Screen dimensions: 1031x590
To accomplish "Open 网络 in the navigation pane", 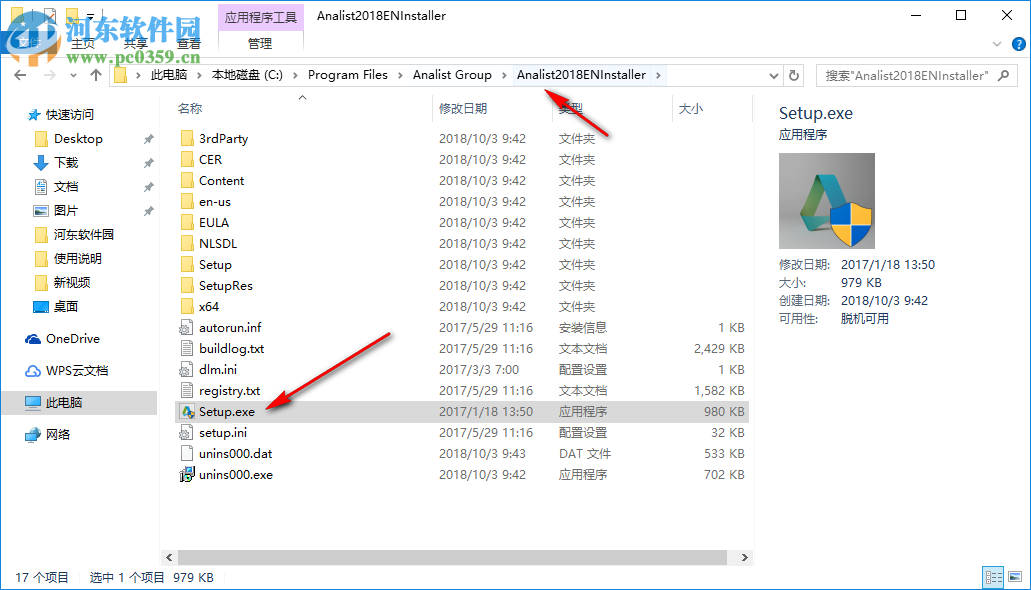I will [x=58, y=435].
